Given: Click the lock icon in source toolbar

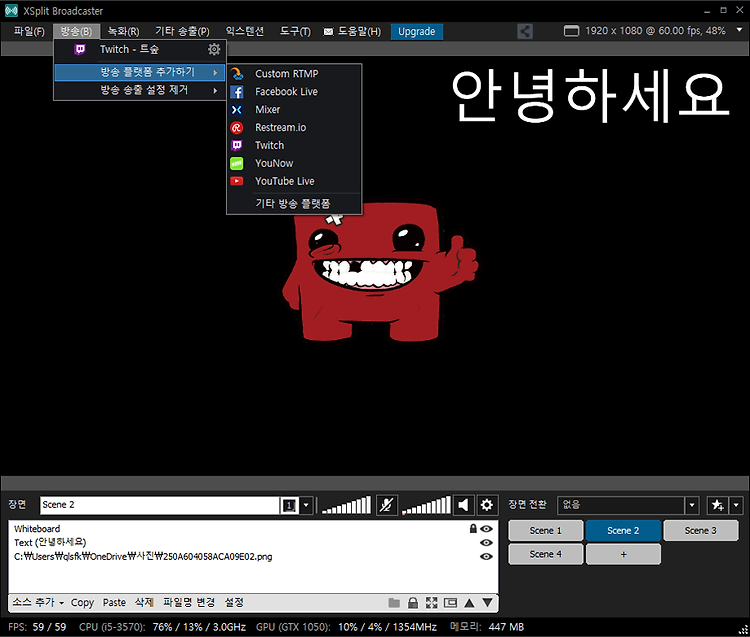Looking at the screenshot, I should 413,603.
